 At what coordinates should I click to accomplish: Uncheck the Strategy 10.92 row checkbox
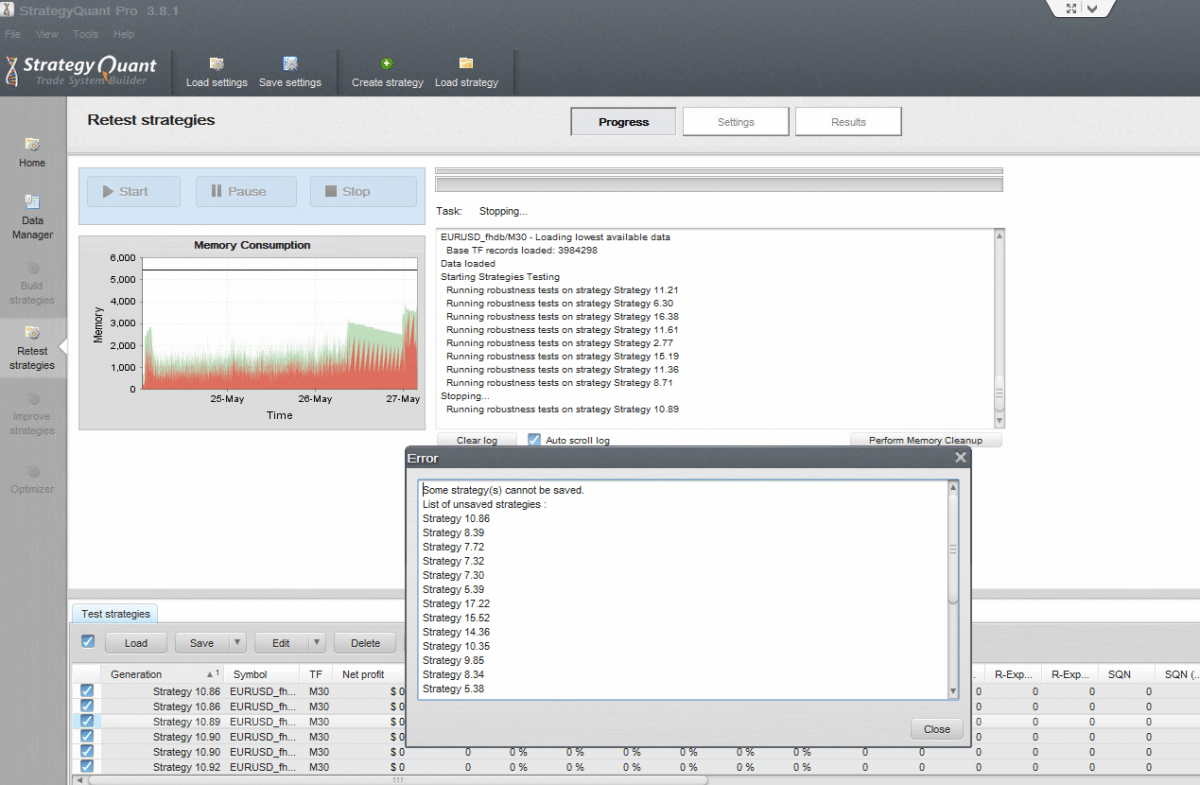87,766
